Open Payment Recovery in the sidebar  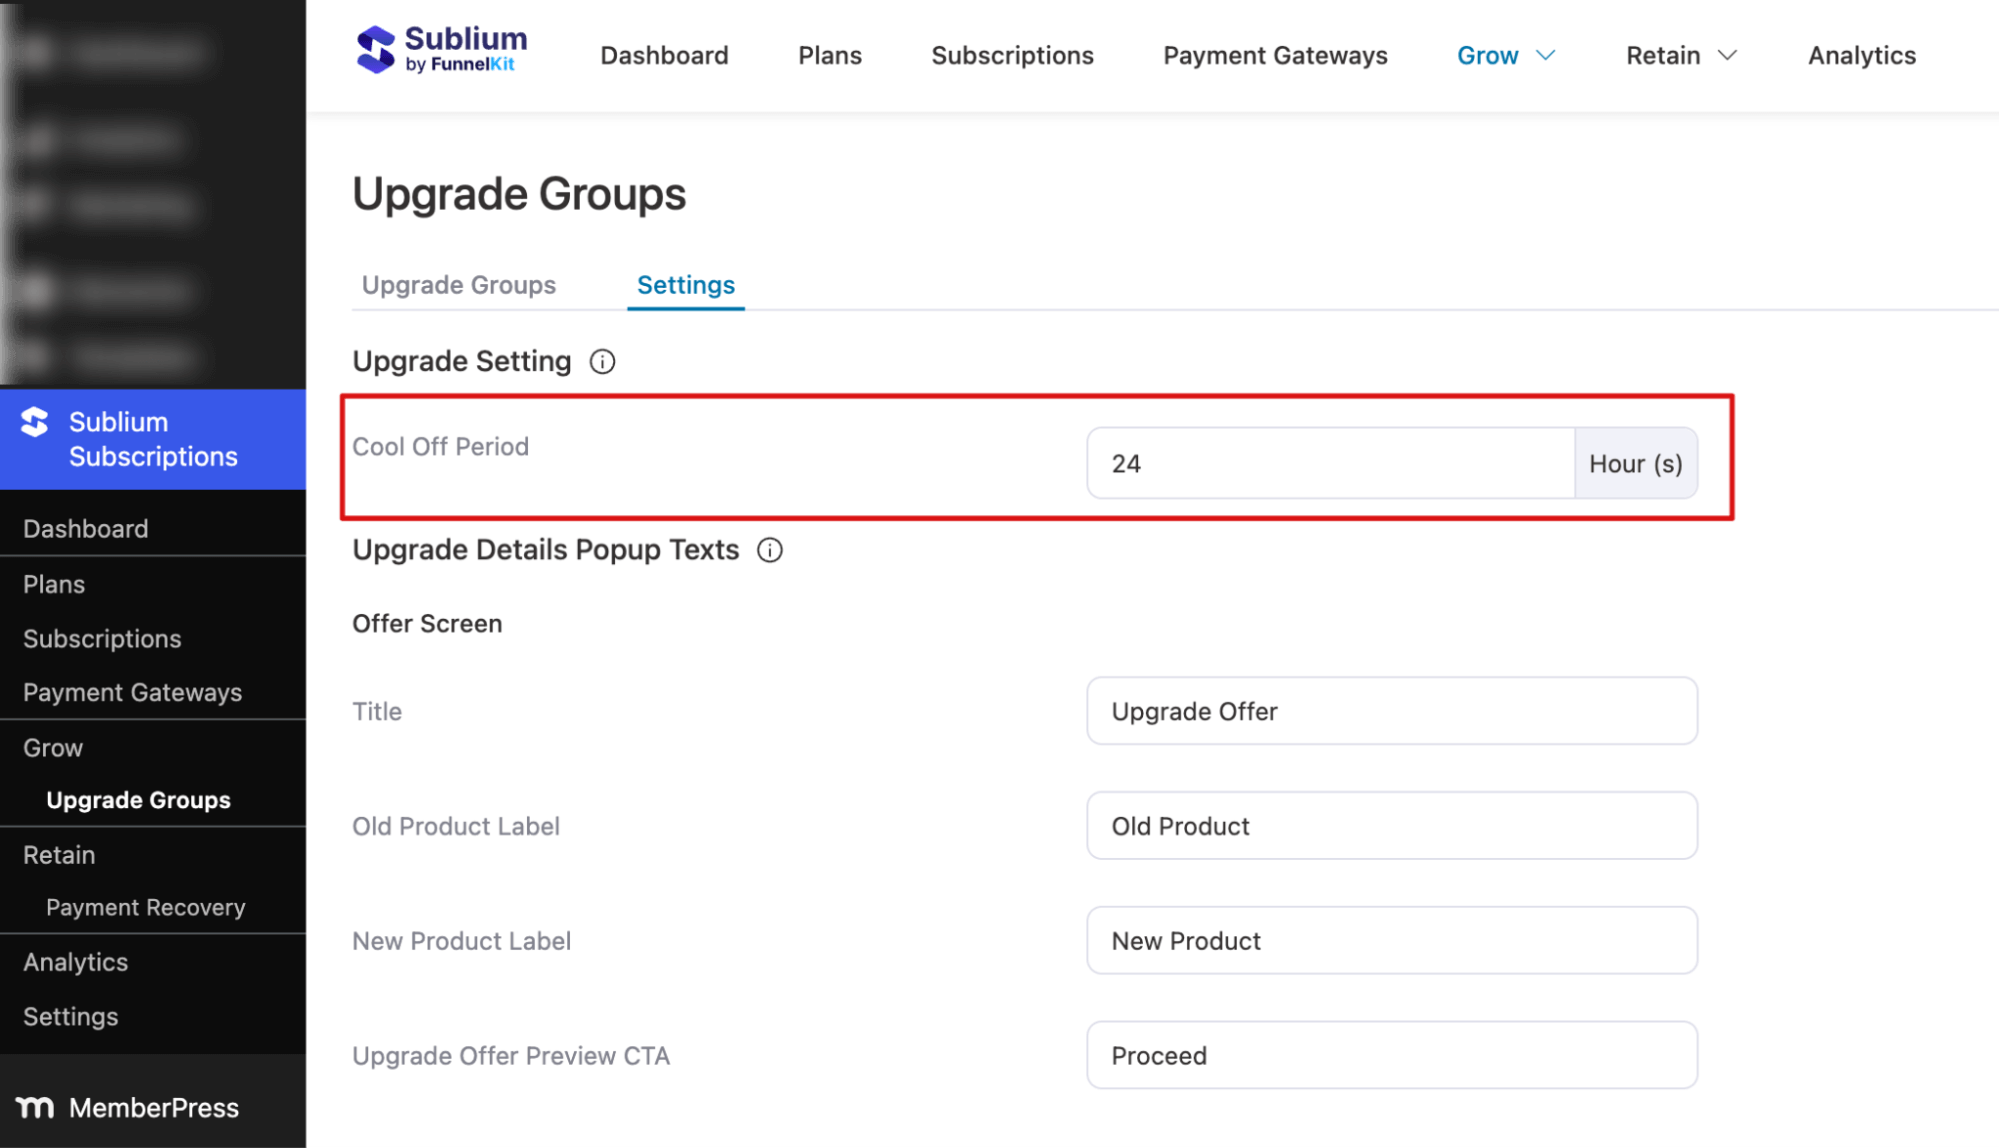click(x=145, y=908)
